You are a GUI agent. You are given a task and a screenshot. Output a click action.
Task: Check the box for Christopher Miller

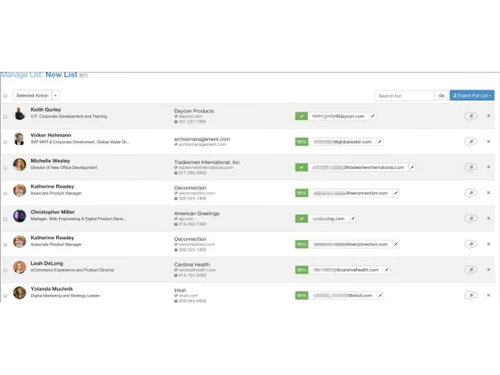point(5,219)
